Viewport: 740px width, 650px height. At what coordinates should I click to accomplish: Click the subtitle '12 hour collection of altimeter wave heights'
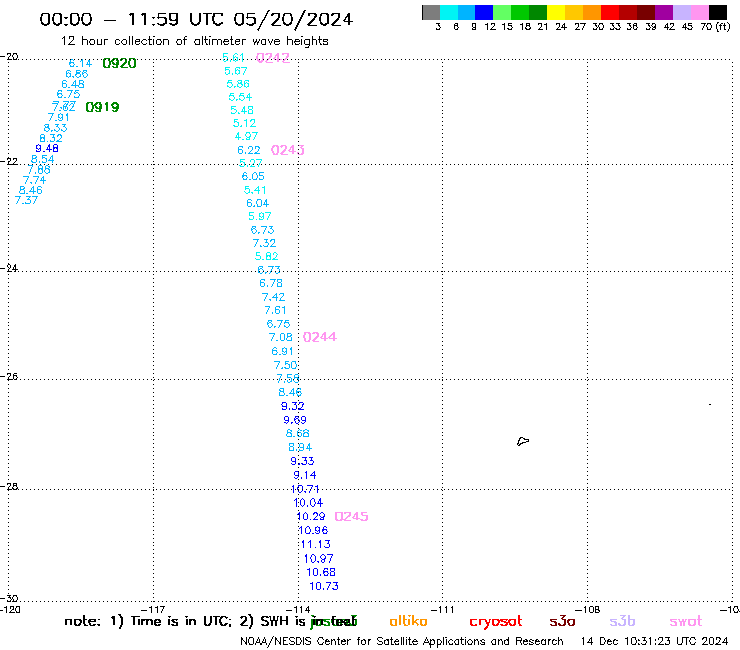(194, 41)
